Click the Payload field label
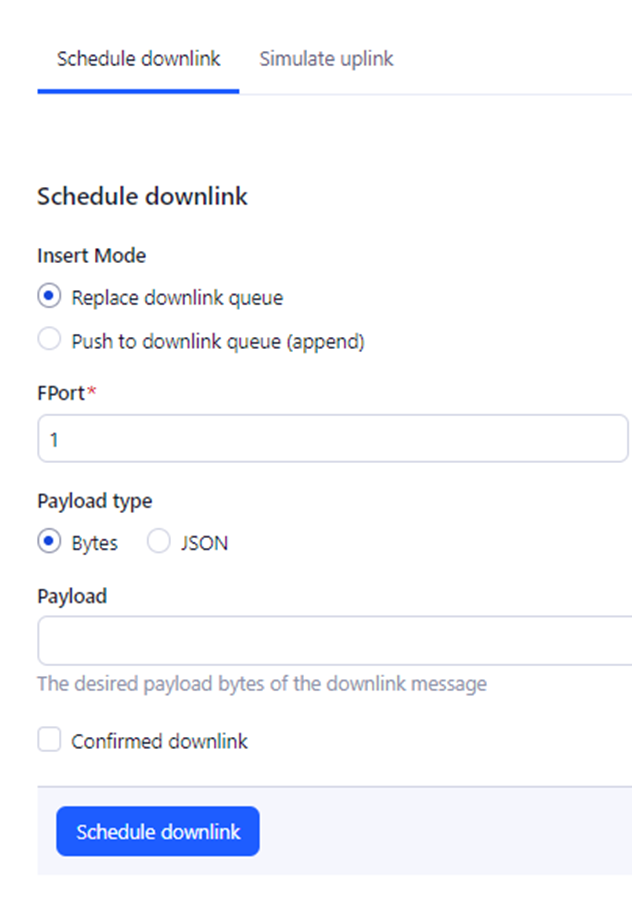The height and width of the screenshot is (900, 632). coord(72,596)
